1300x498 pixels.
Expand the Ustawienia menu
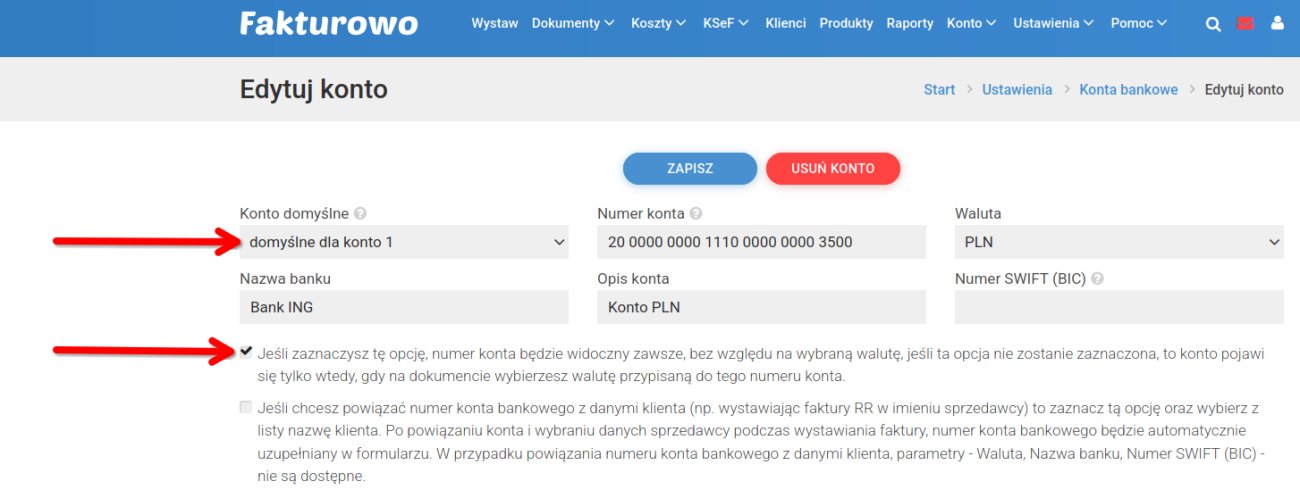tap(1054, 23)
